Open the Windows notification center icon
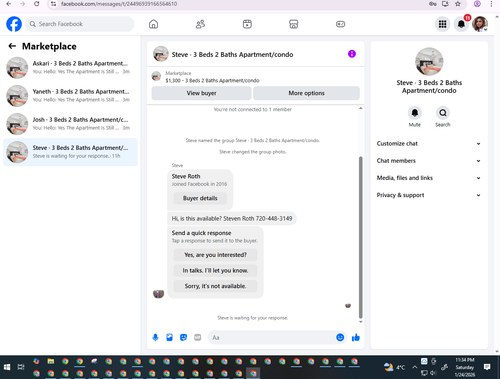Viewport: 500px width, 379px height. point(487,367)
